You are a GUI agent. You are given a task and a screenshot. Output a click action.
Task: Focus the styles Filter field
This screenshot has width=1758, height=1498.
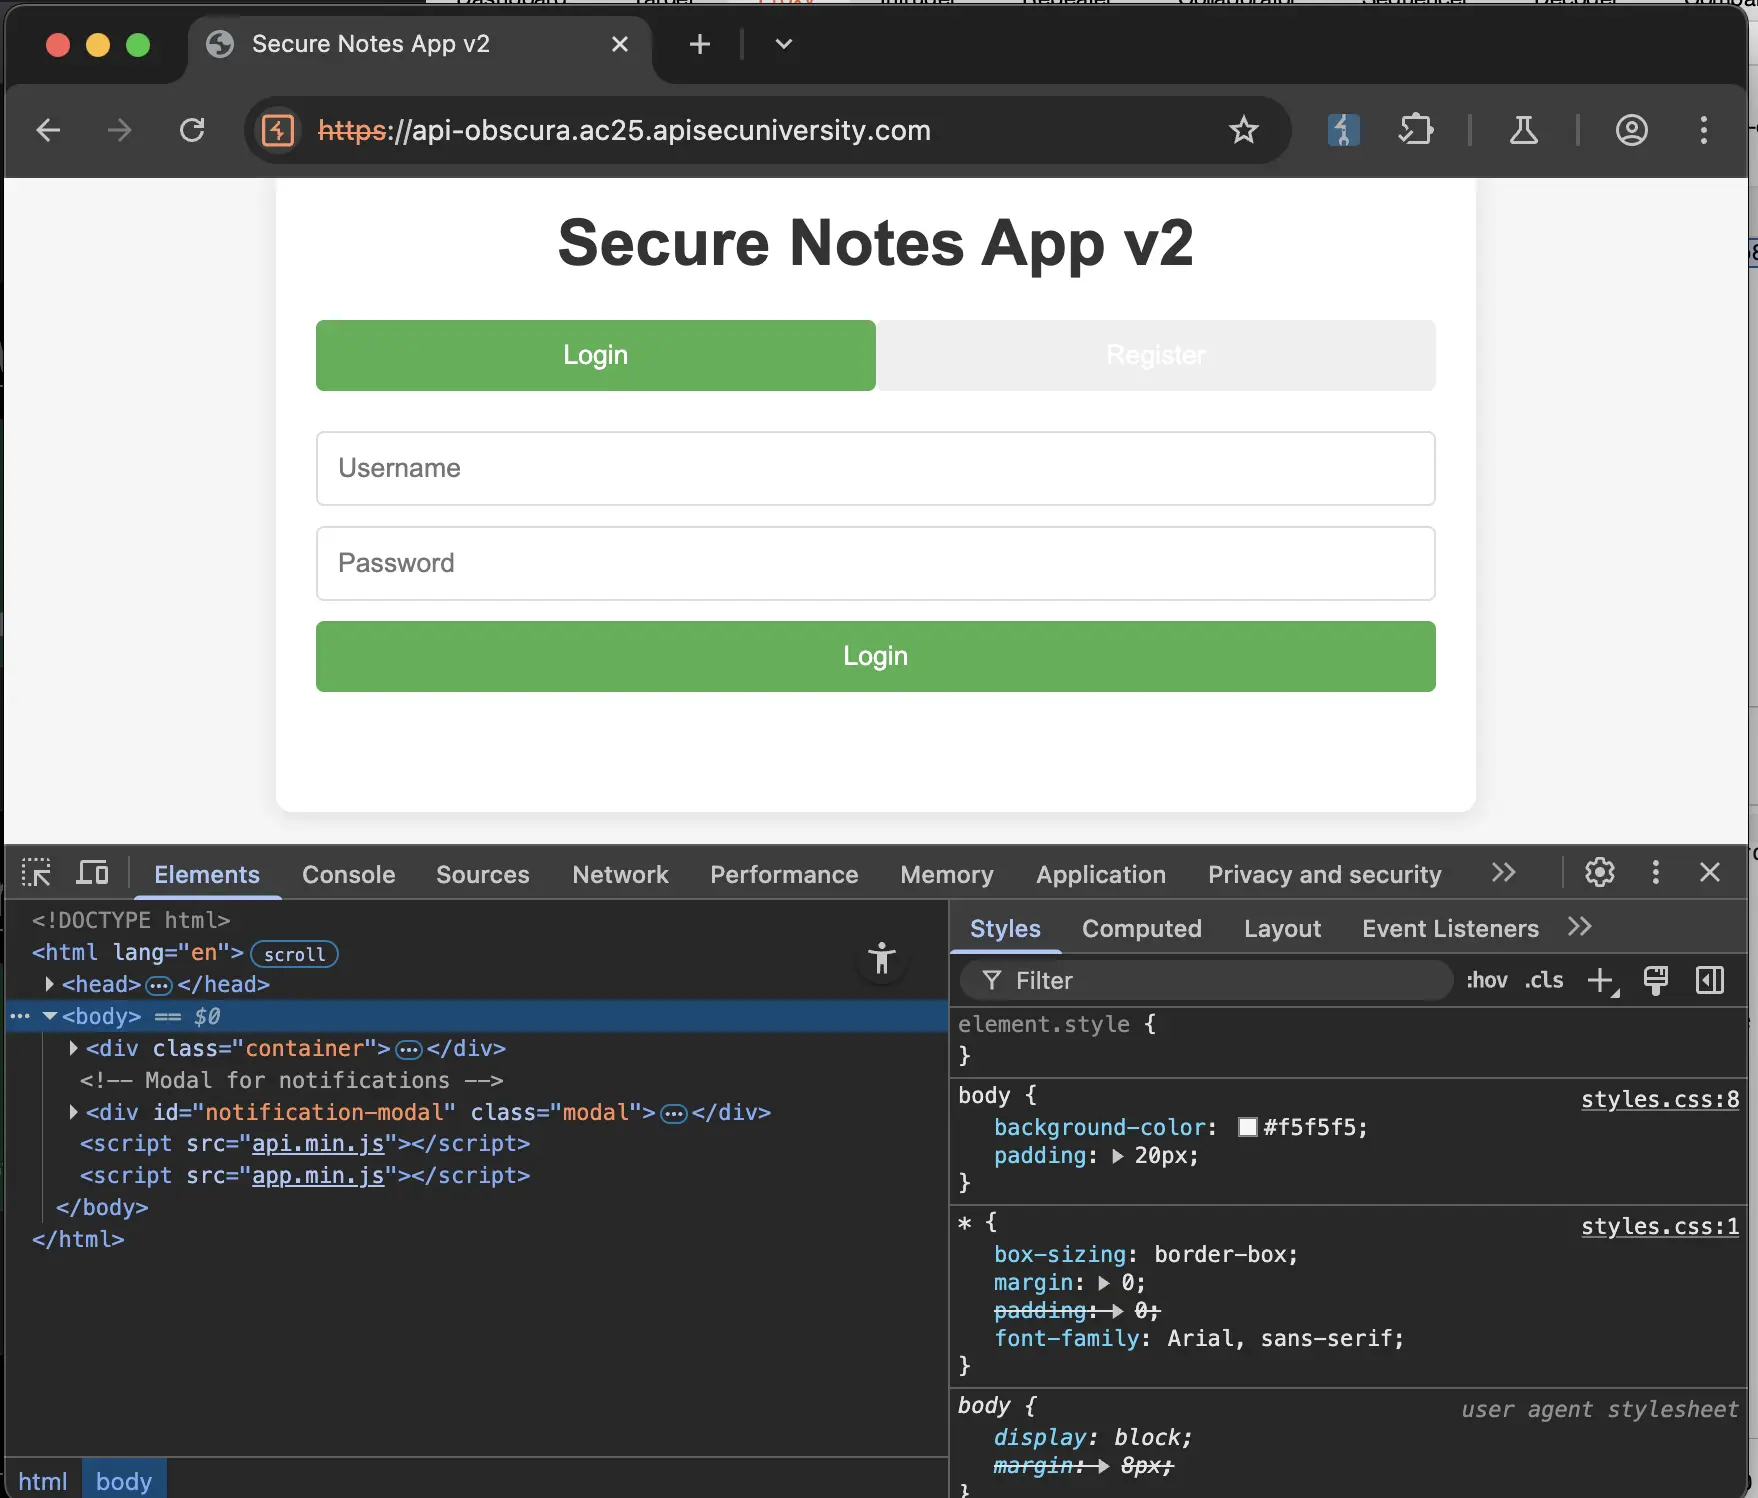1206,980
